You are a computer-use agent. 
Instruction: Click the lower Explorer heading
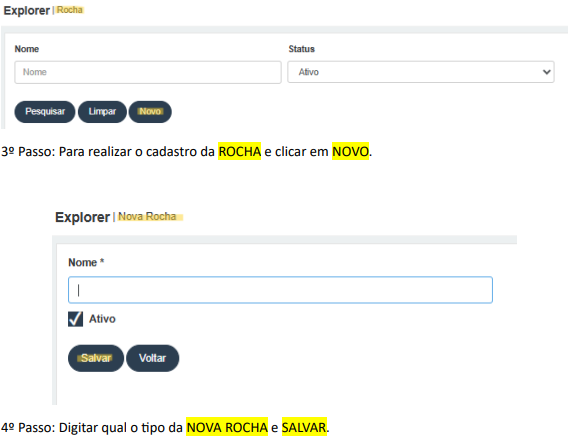pos(82,217)
